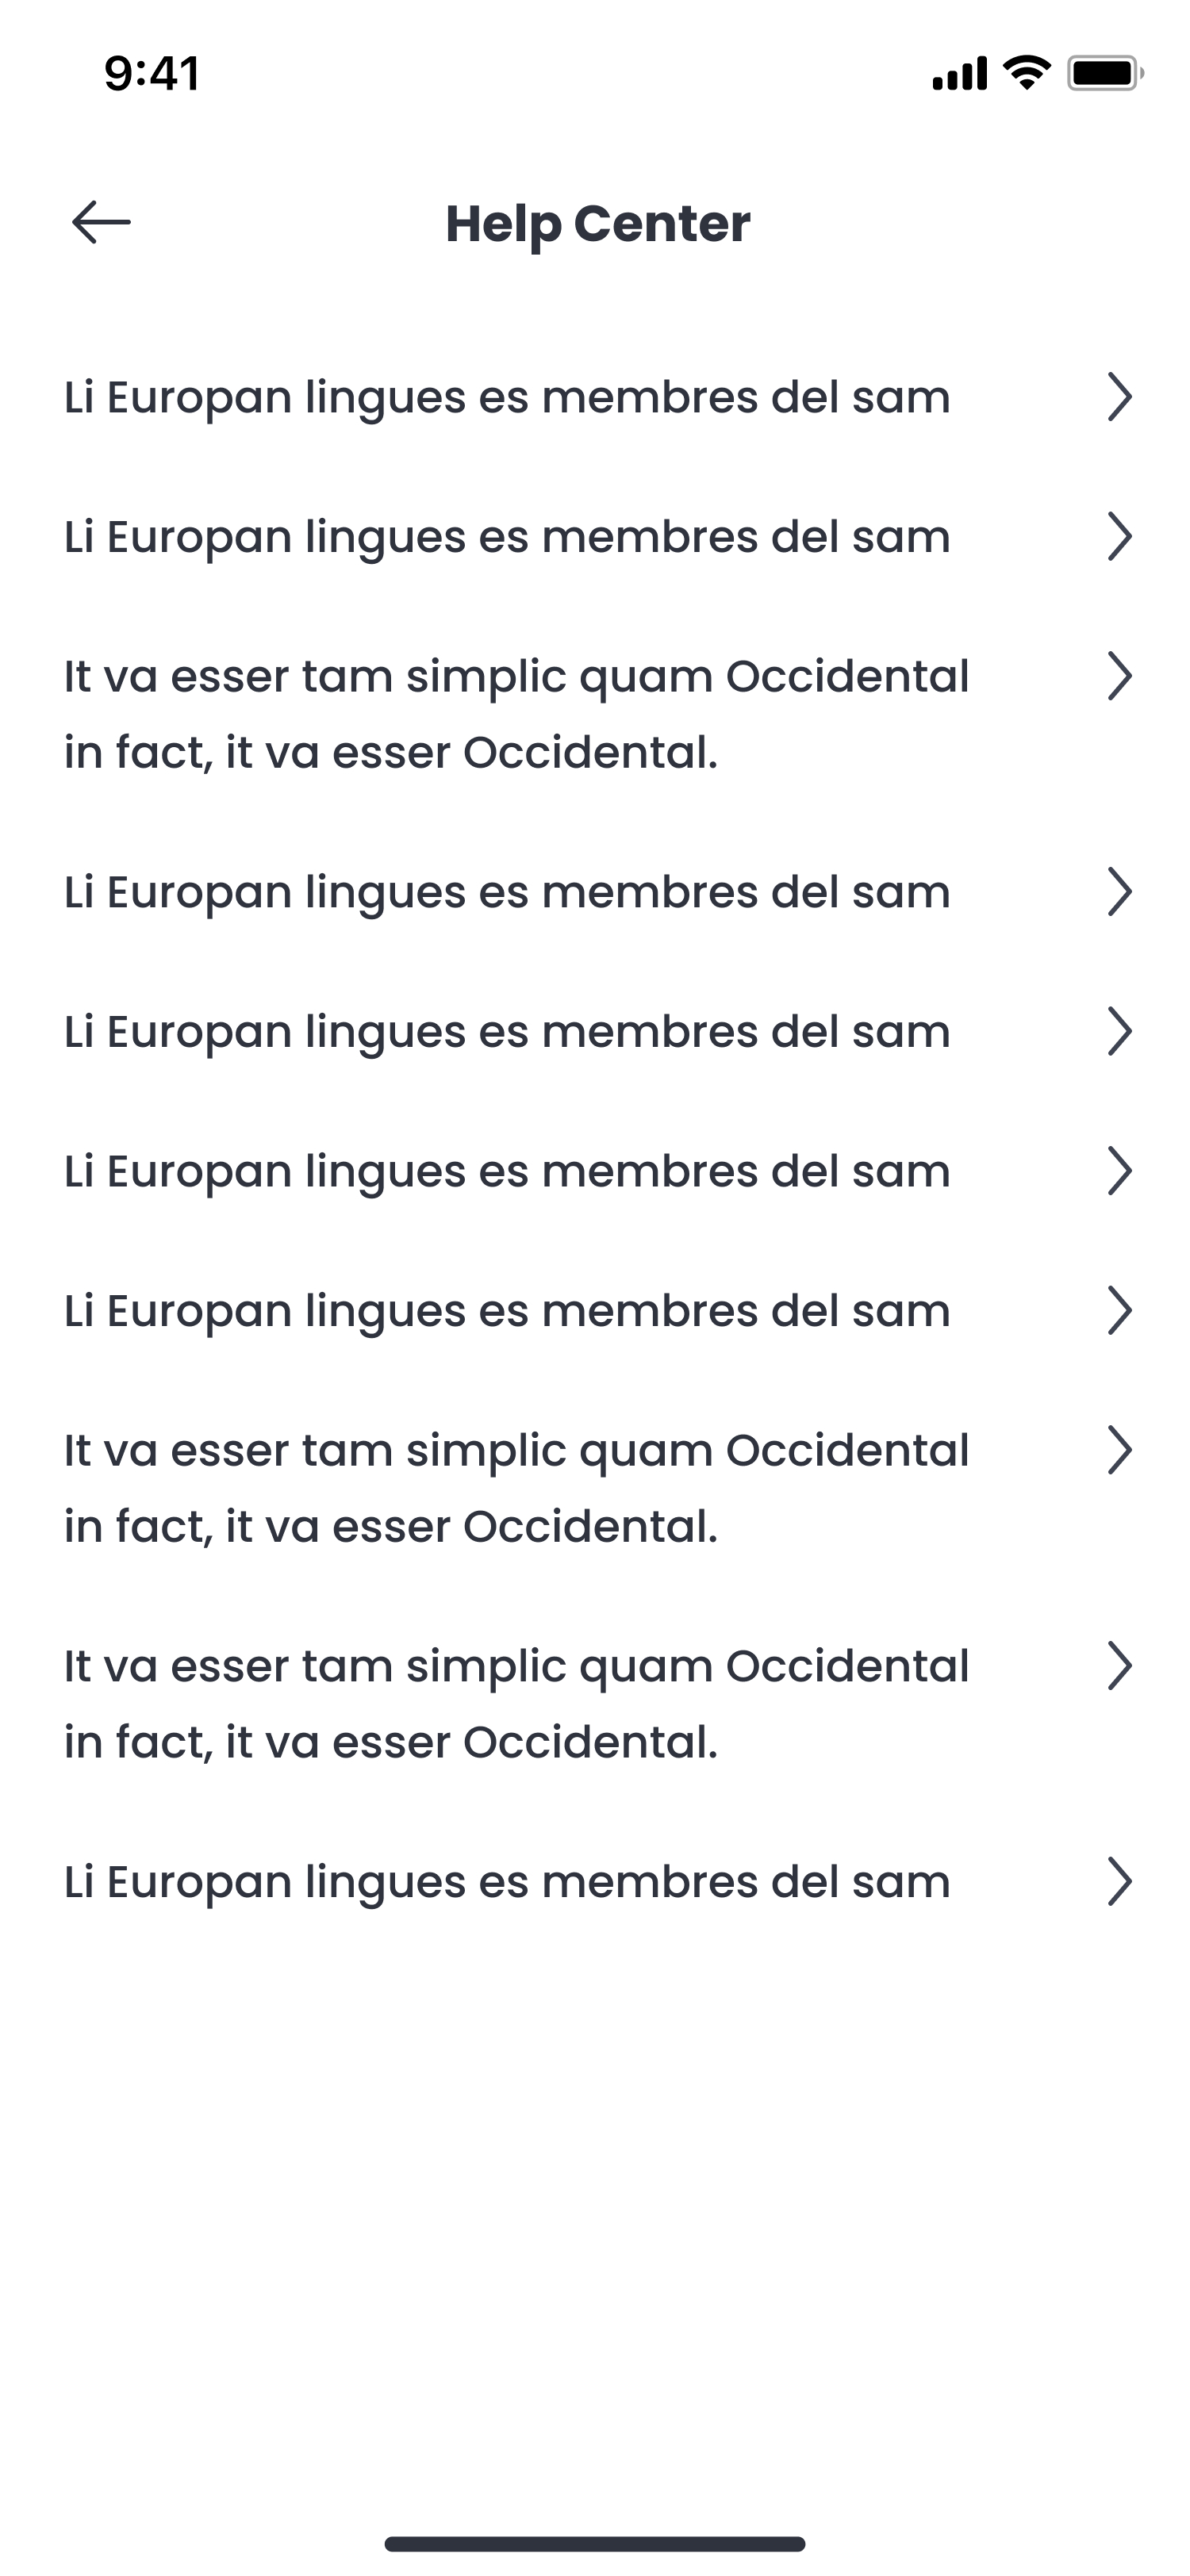The image size is (1190, 2576).
Task: Open the sixth help topic text
Action: (x=507, y=1171)
